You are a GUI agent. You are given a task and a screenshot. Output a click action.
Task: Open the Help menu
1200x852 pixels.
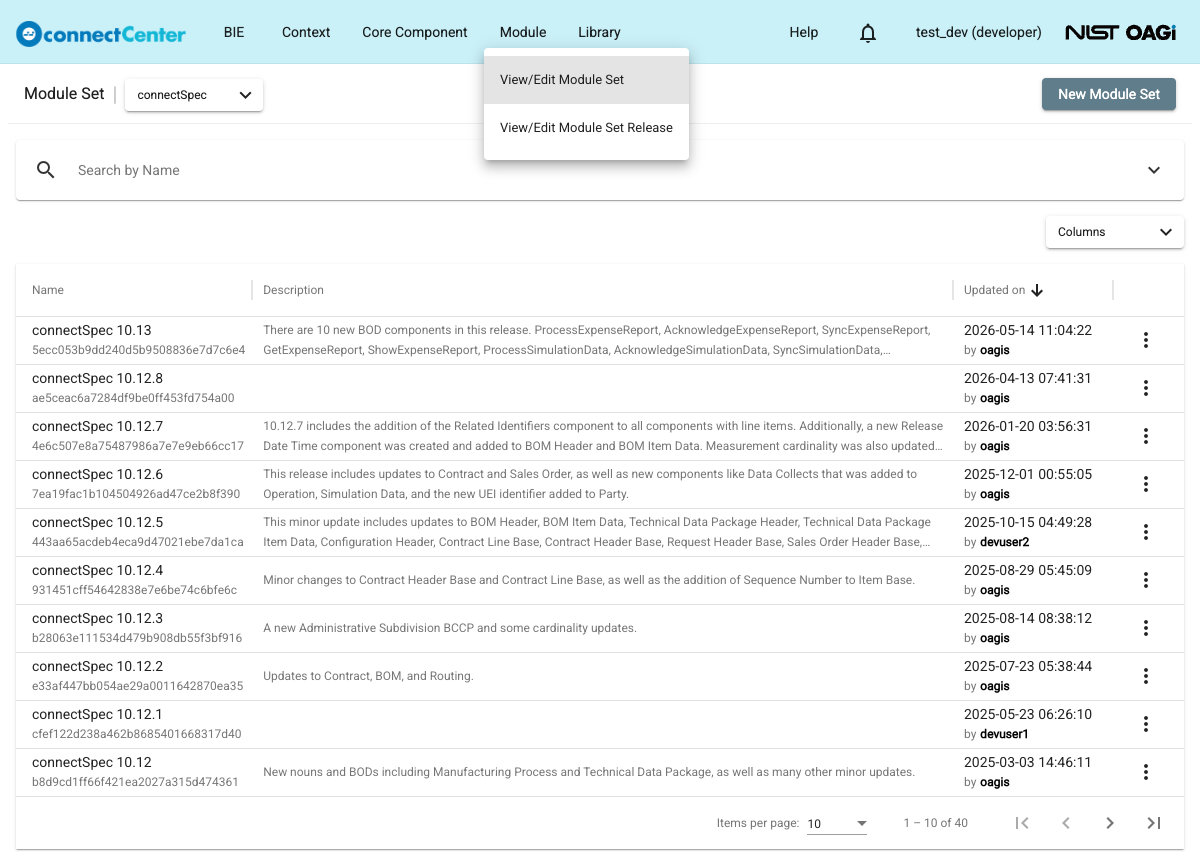pyautogui.click(x=804, y=32)
